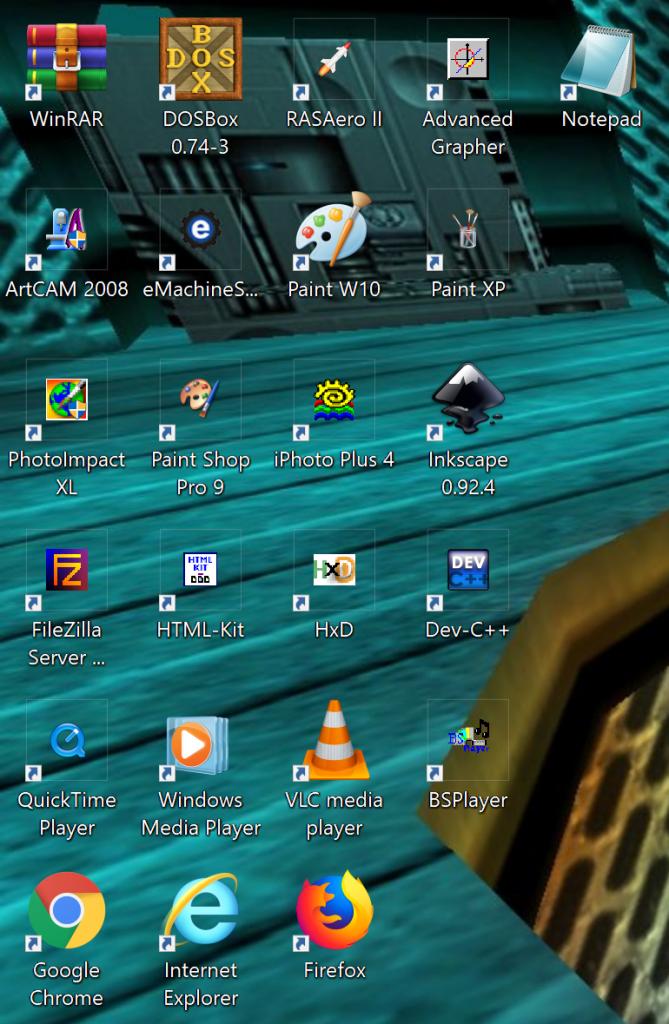Click the PhotoImpact XL shortcut icon
This screenshot has width=669, height=1024.
click(67, 400)
